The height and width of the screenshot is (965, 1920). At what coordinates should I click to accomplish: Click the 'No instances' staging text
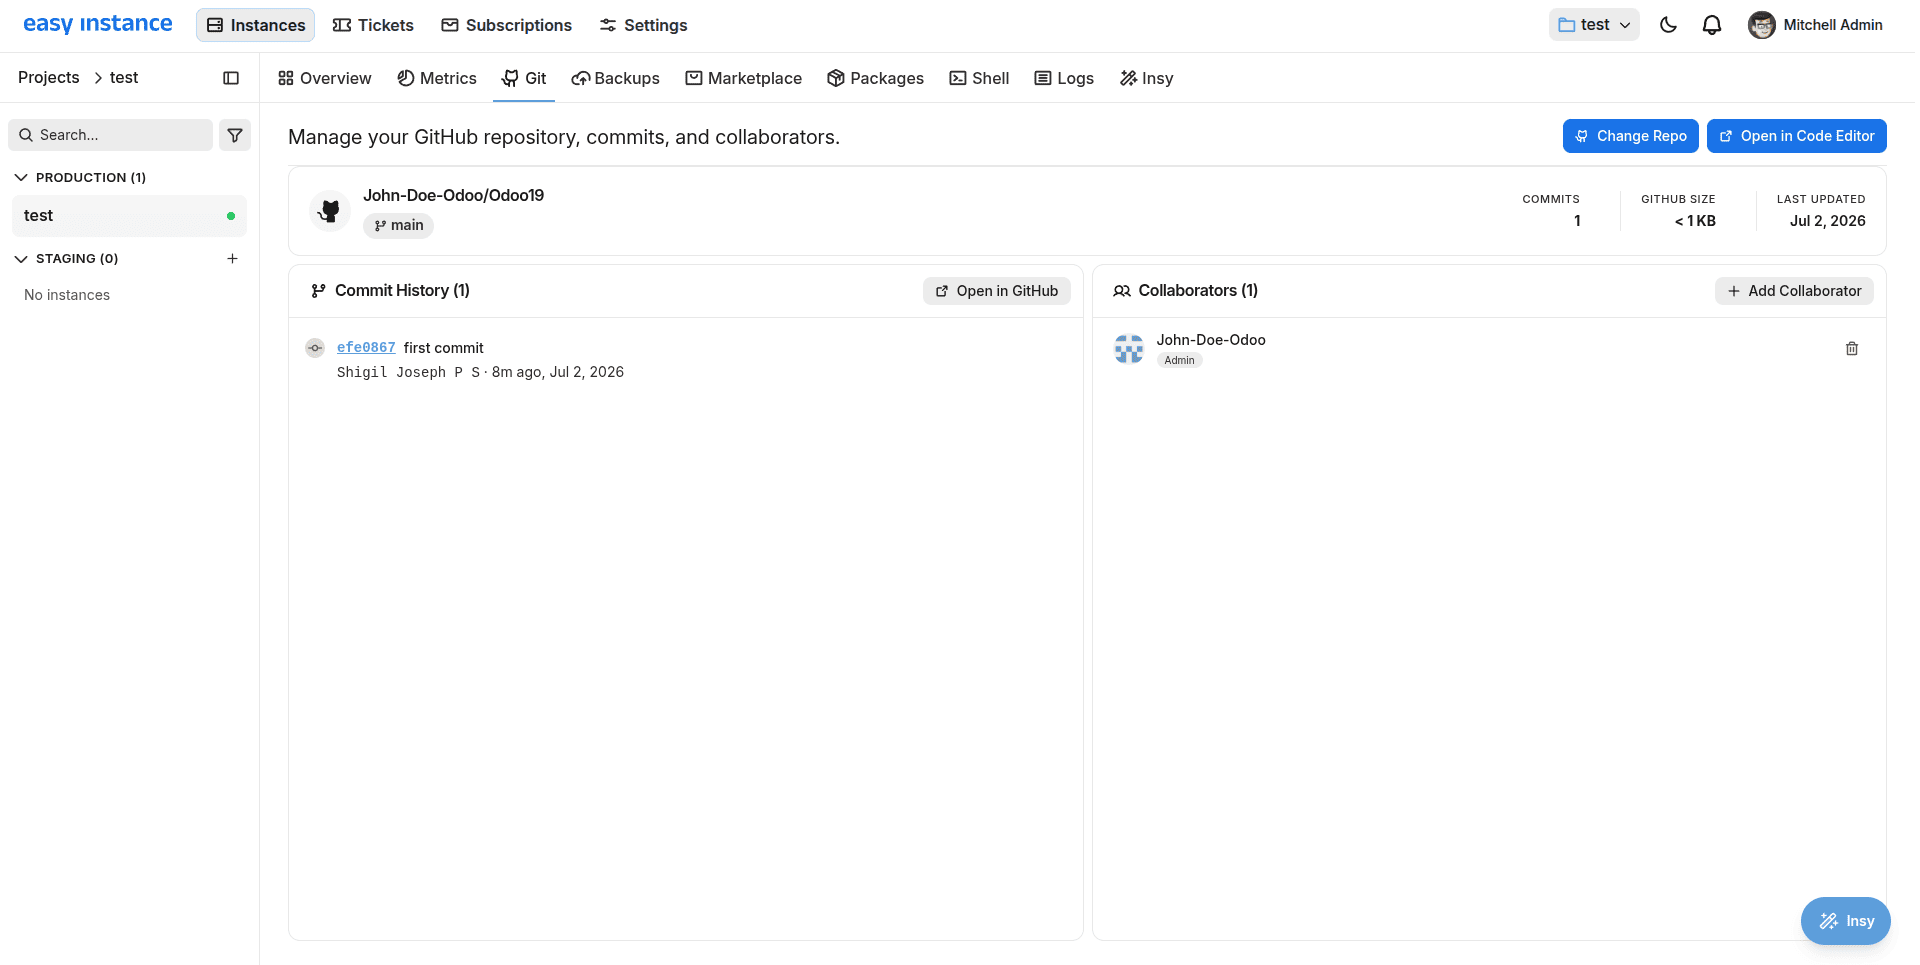[67, 295]
